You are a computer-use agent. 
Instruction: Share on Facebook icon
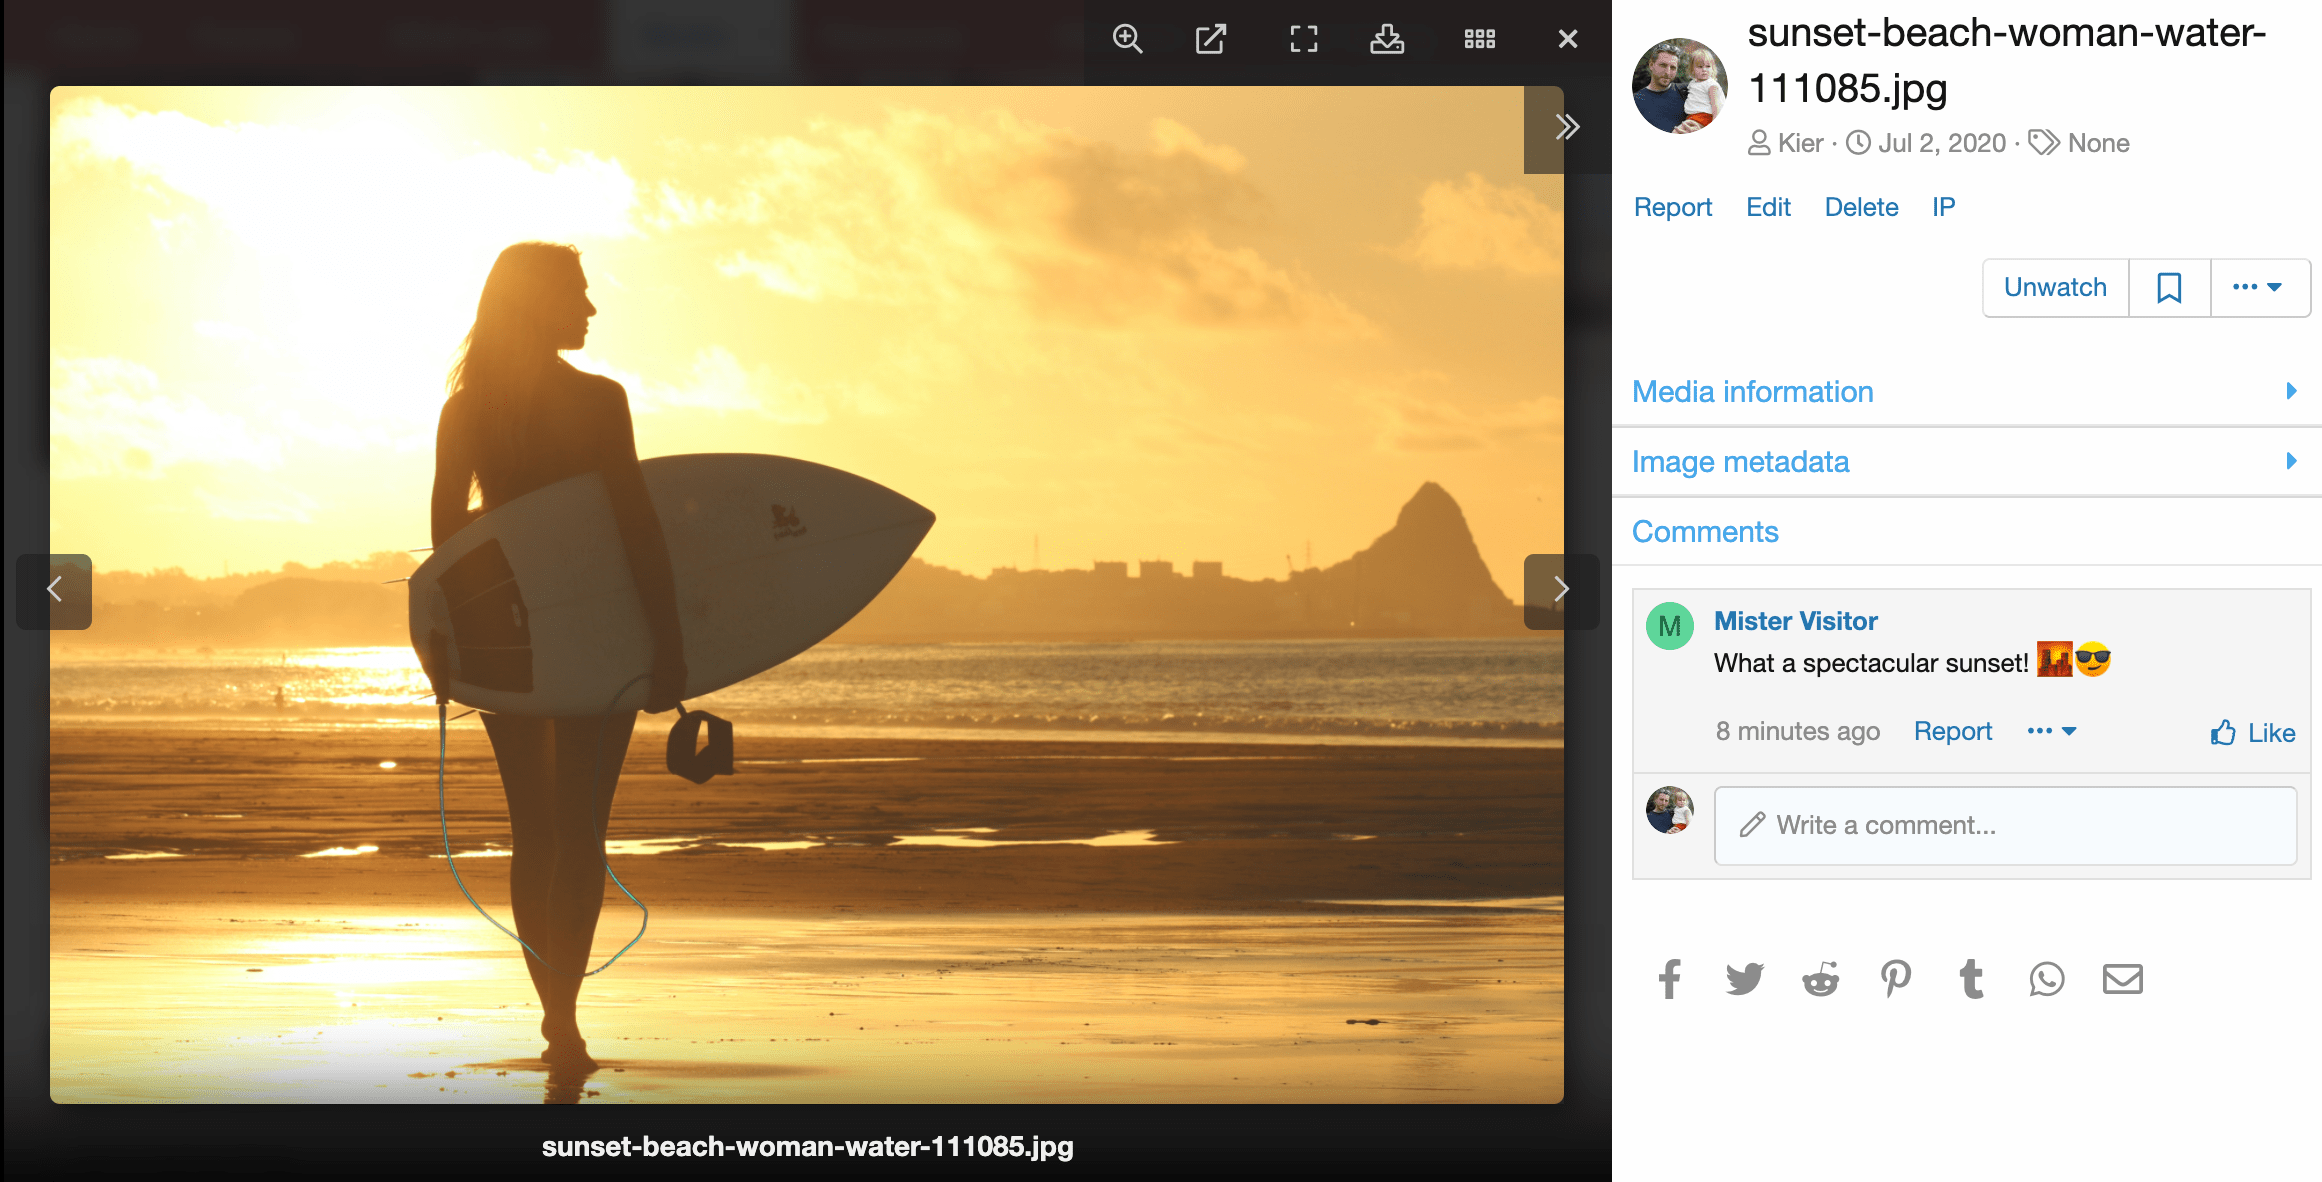(x=1669, y=979)
